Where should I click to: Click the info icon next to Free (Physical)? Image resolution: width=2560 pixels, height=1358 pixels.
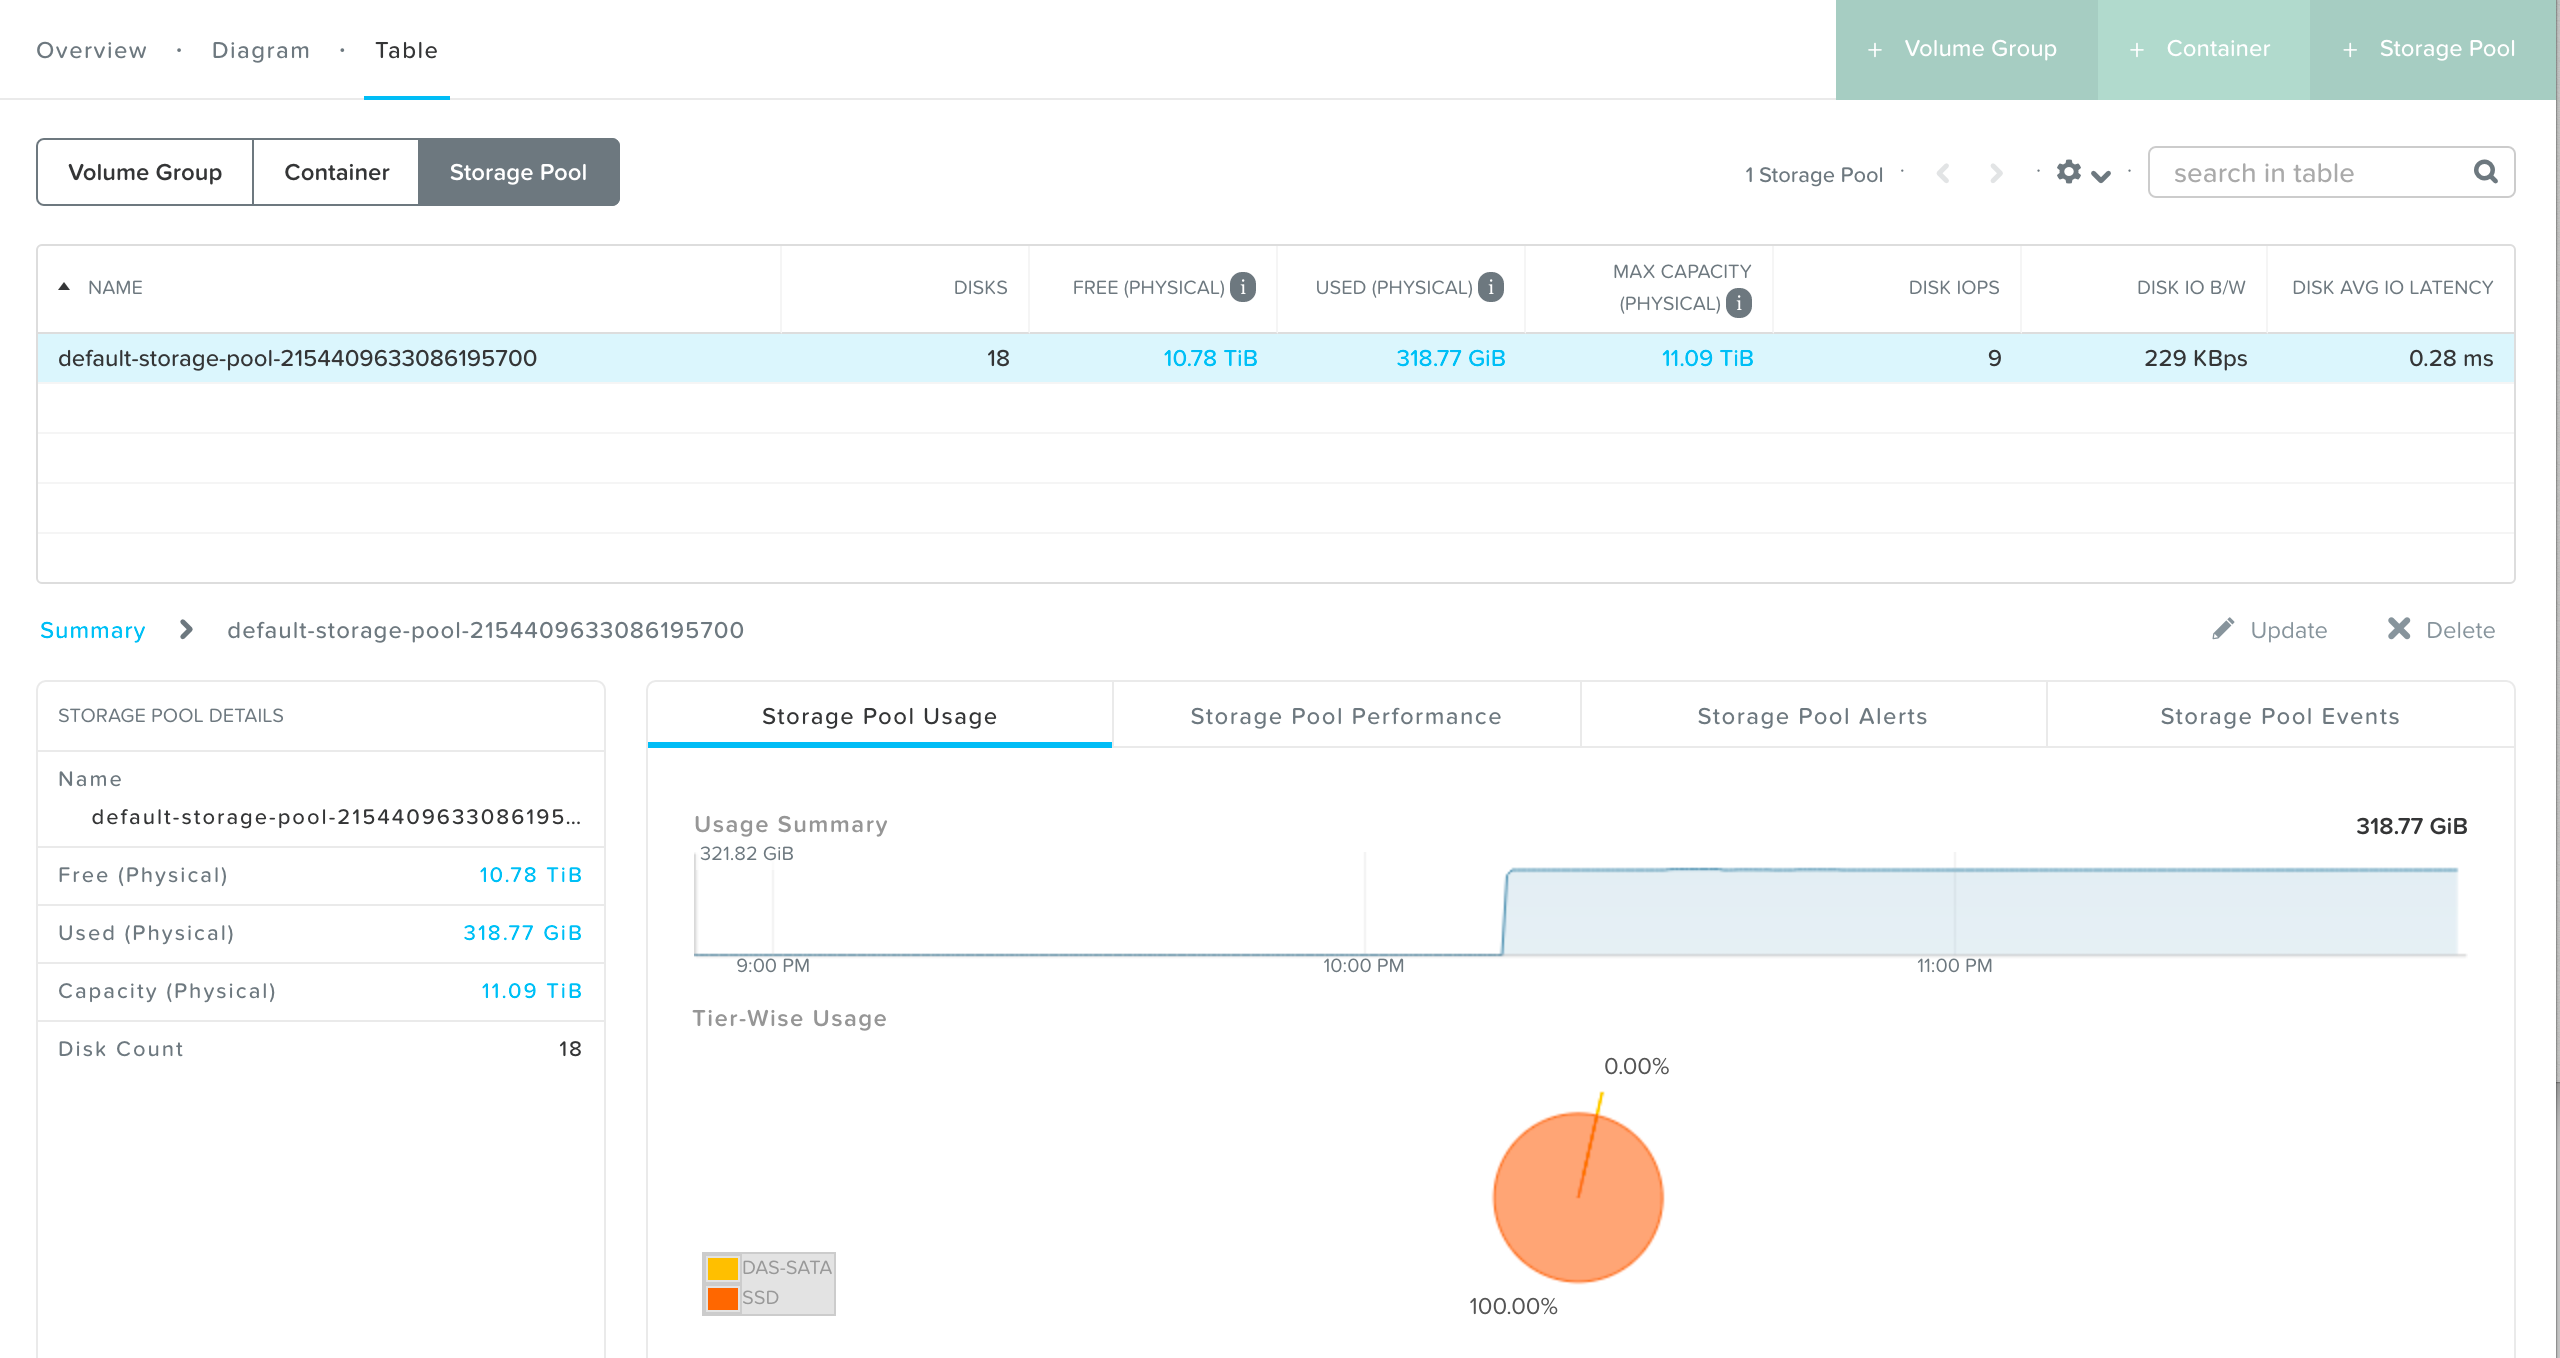coord(1243,286)
